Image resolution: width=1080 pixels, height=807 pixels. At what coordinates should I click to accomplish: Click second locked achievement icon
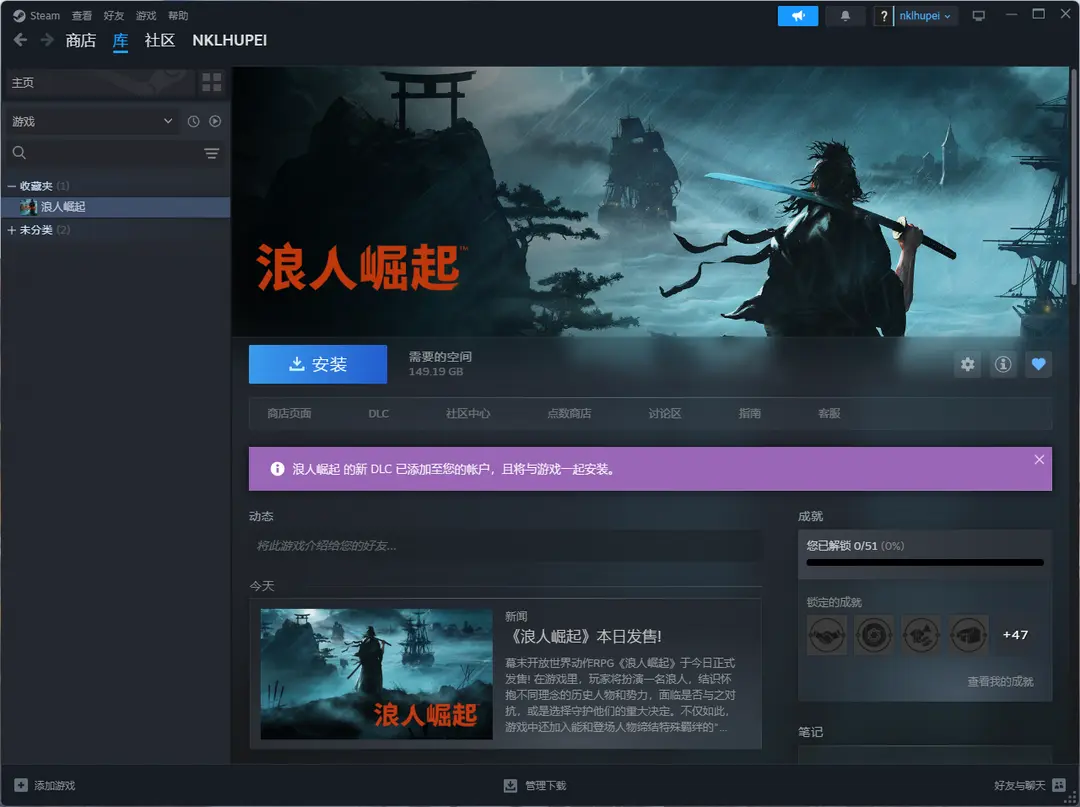tap(874, 635)
